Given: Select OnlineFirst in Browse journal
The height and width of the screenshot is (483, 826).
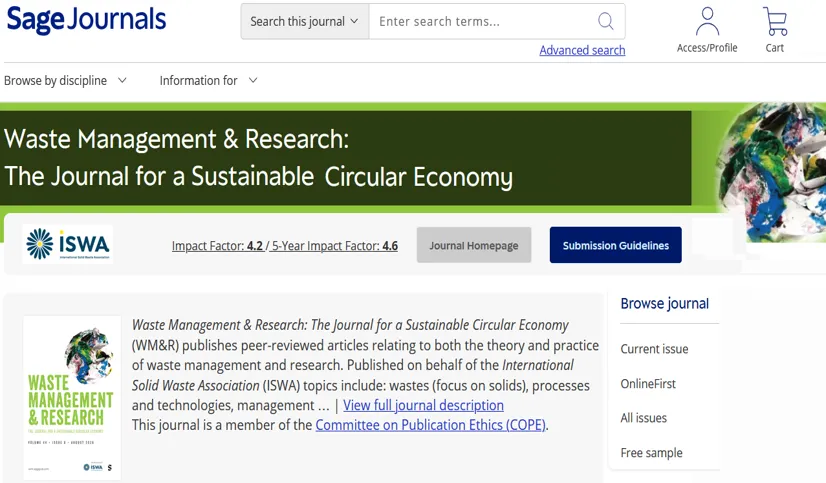Looking at the screenshot, I should pyautogui.click(x=648, y=384).
